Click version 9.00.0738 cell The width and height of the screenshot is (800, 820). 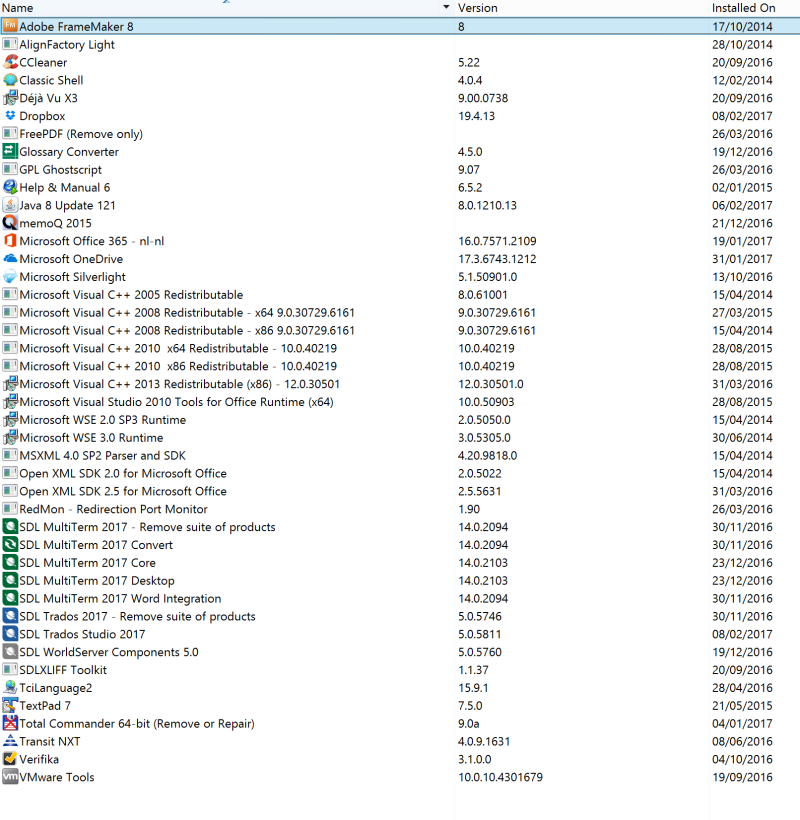tap(483, 98)
